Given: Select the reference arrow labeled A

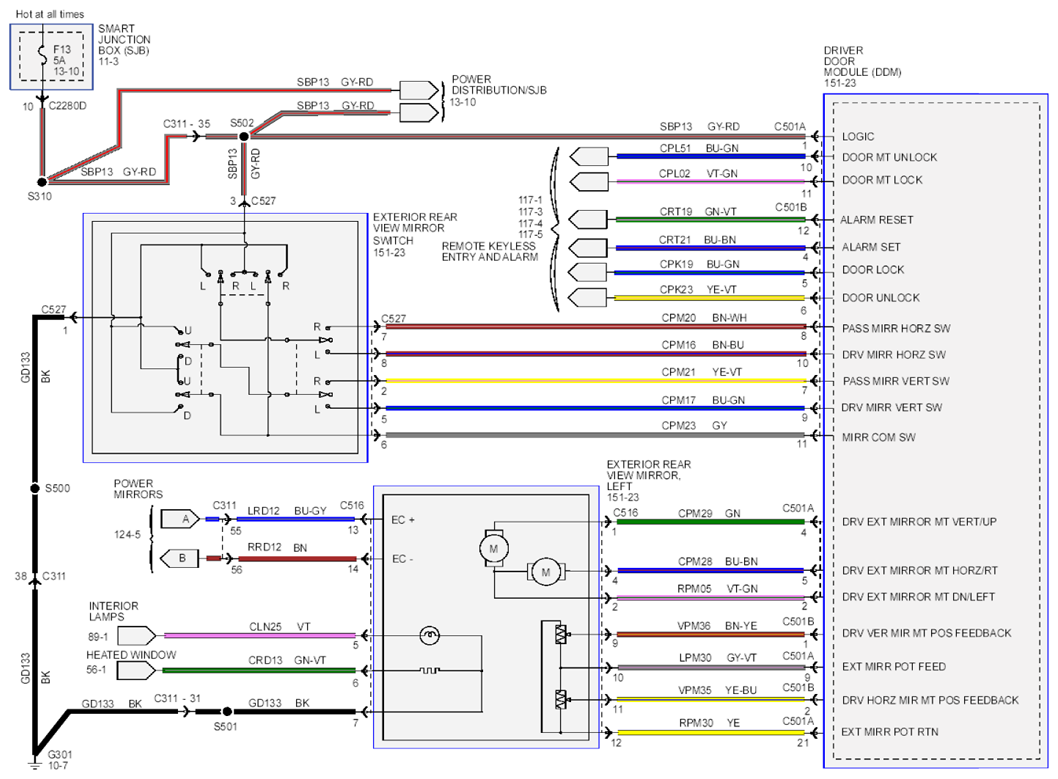Looking at the screenshot, I should tap(181, 519).
